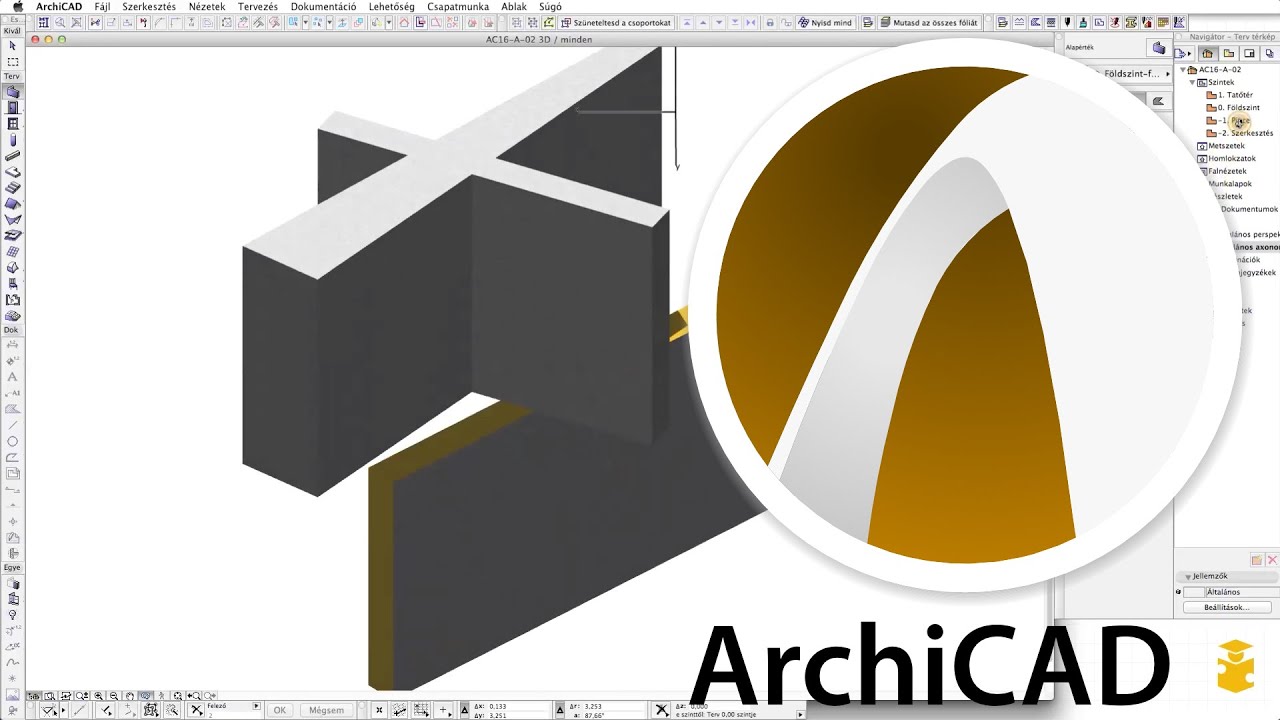Viewport: 1280px width, 720px height.
Task: Click the Beállítások... button
Action: (x=1229, y=607)
